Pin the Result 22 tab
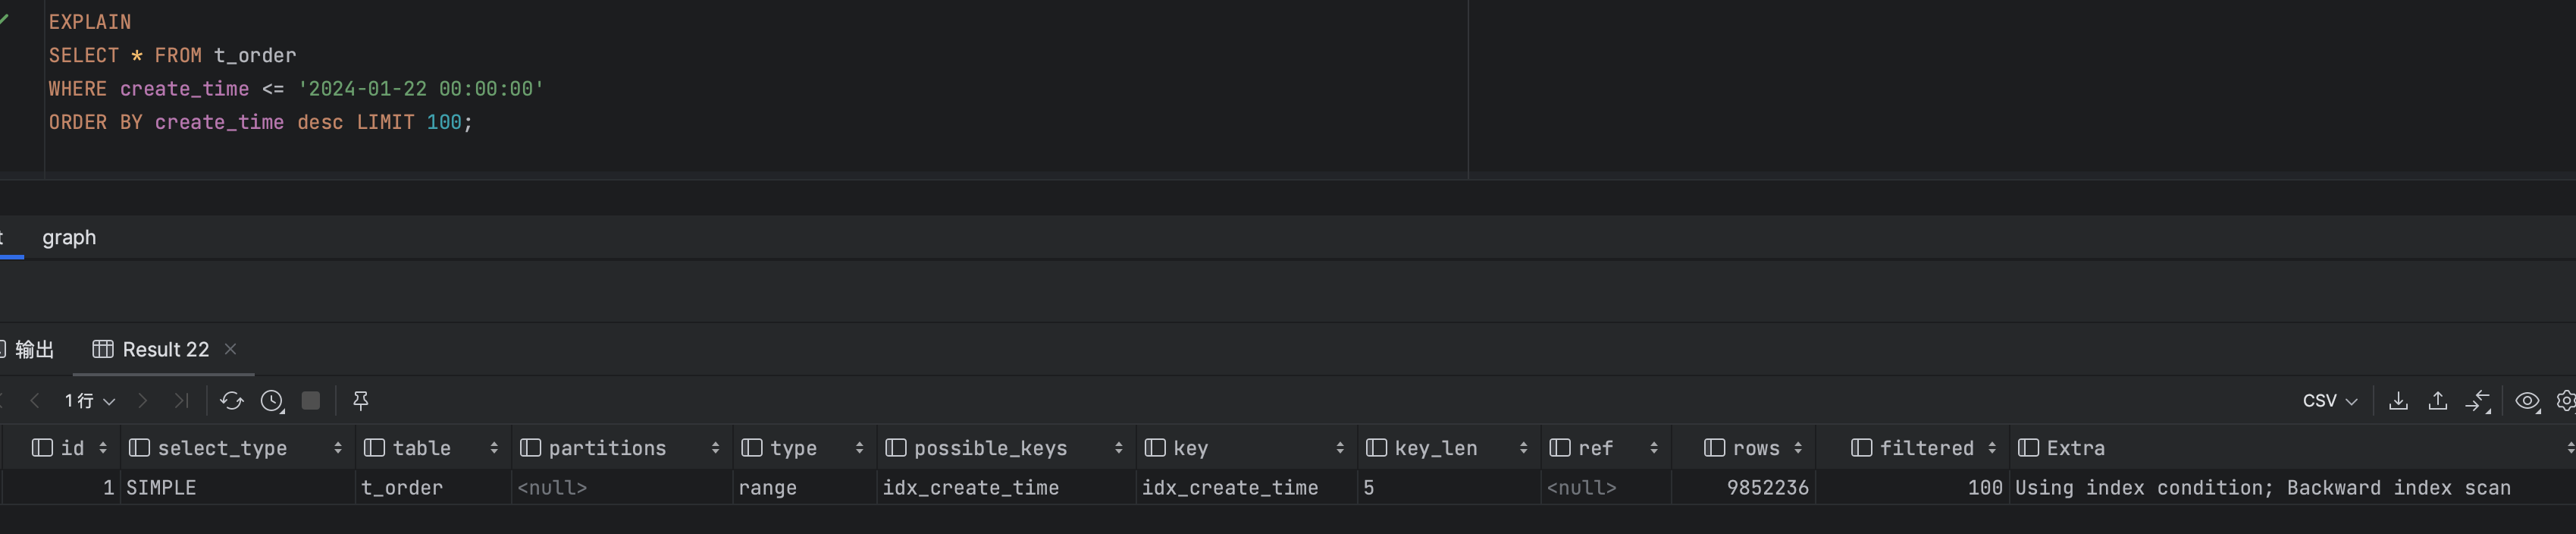Screen dimensions: 2576x534 coord(361,401)
